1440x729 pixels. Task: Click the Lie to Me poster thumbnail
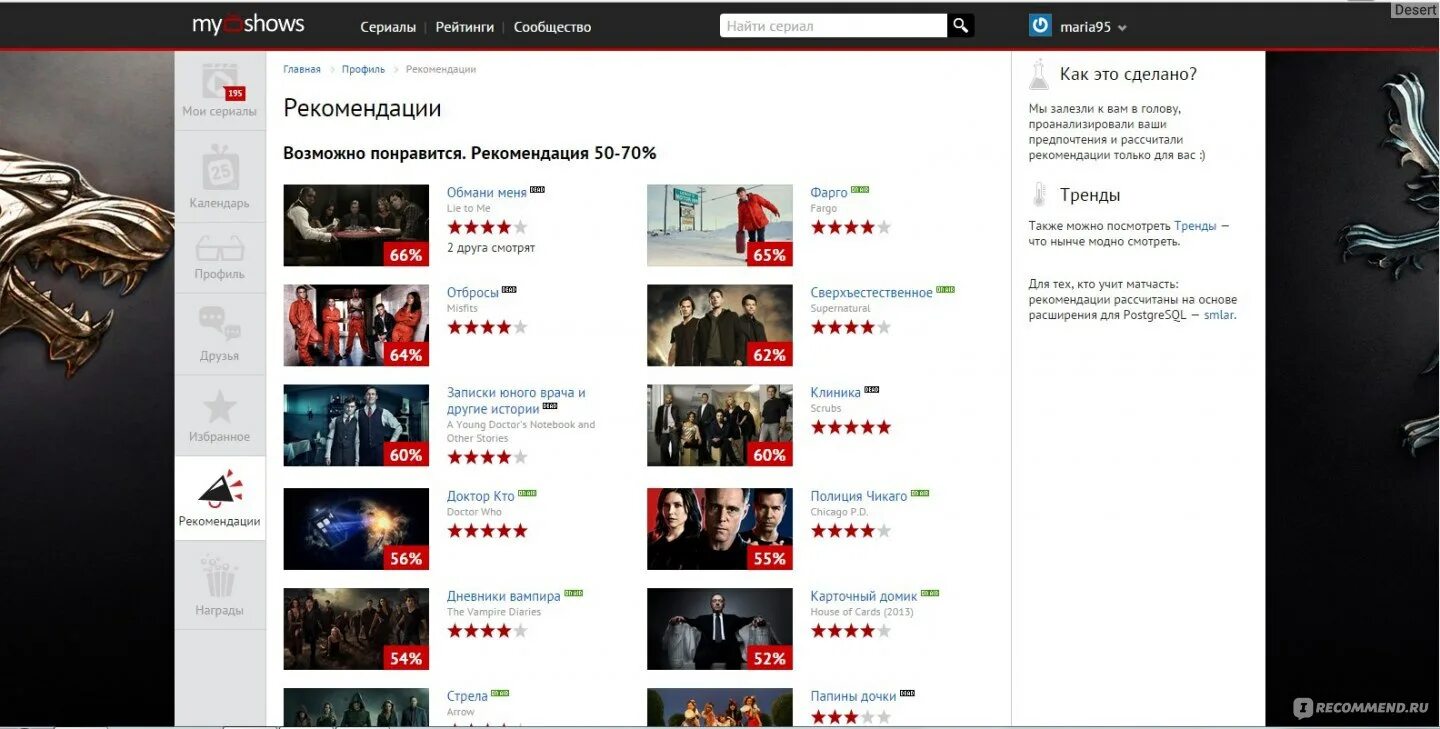[x=356, y=225]
